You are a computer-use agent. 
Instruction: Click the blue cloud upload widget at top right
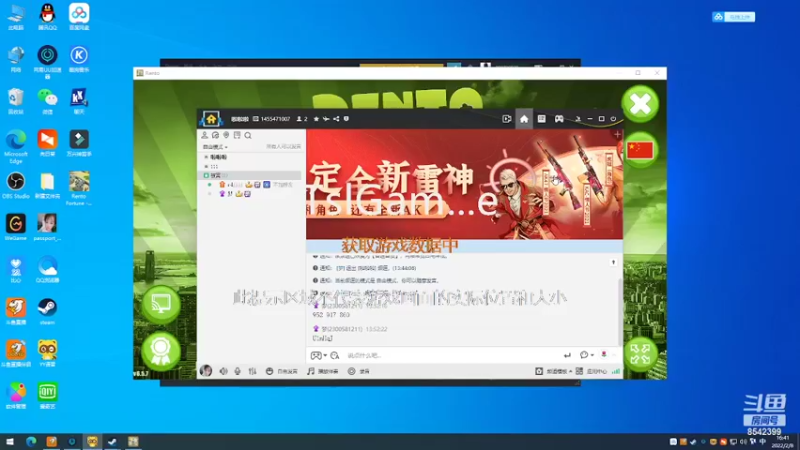click(x=734, y=17)
